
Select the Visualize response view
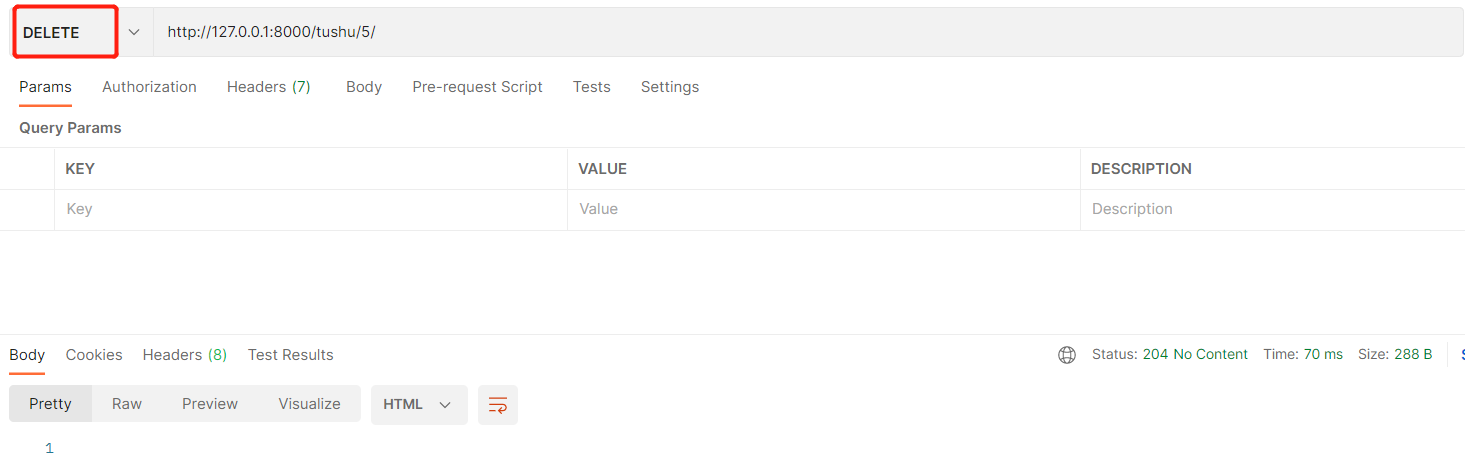click(x=309, y=404)
